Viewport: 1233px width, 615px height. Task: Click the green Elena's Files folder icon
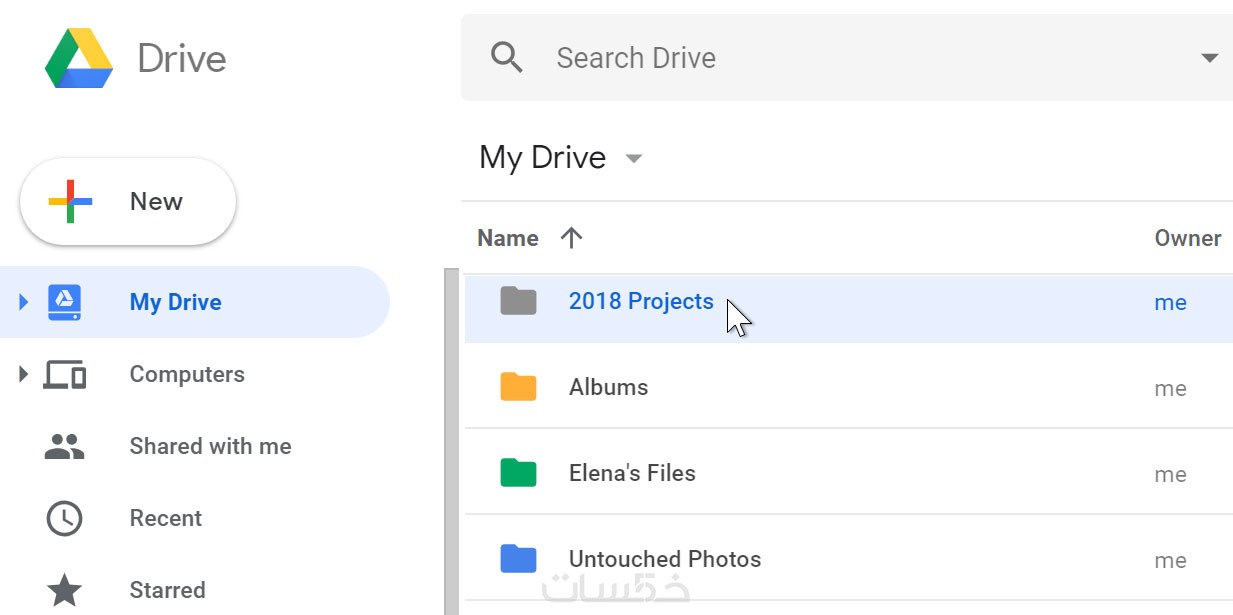(x=518, y=473)
